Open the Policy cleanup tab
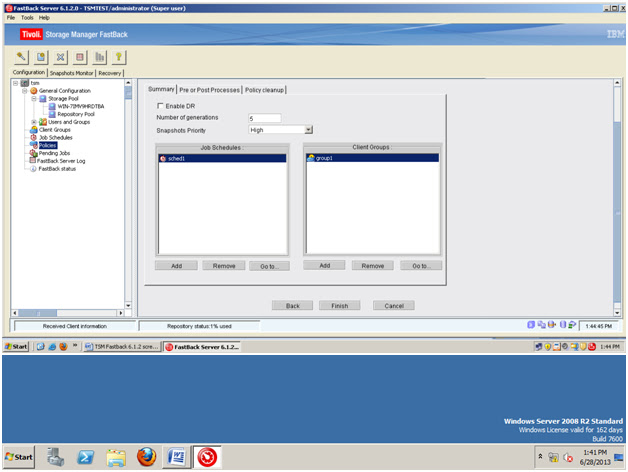The width and height of the screenshot is (628, 472). tap(264, 90)
